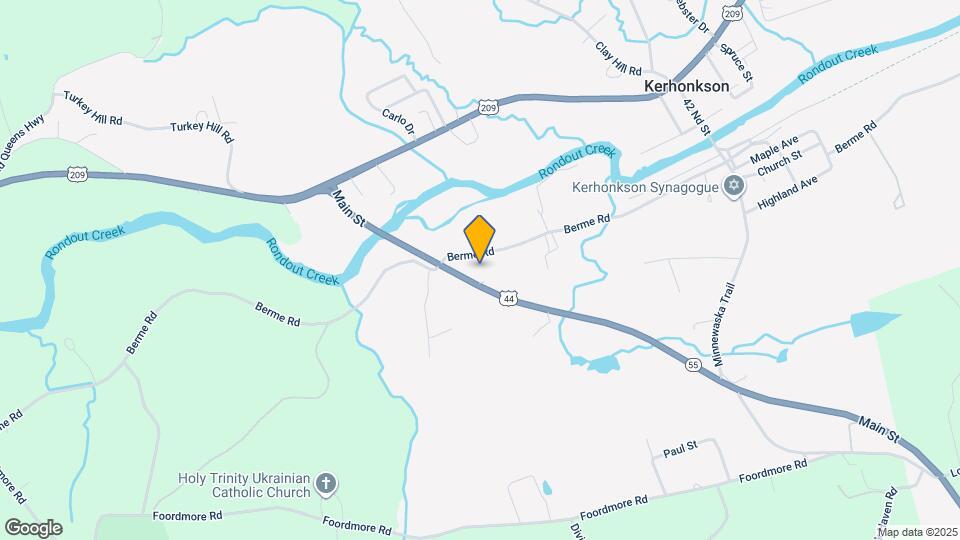Click the Kerhonkson Synagogue text label
The height and width of the screenshot is (540, 960).
(x=645, y=187)
